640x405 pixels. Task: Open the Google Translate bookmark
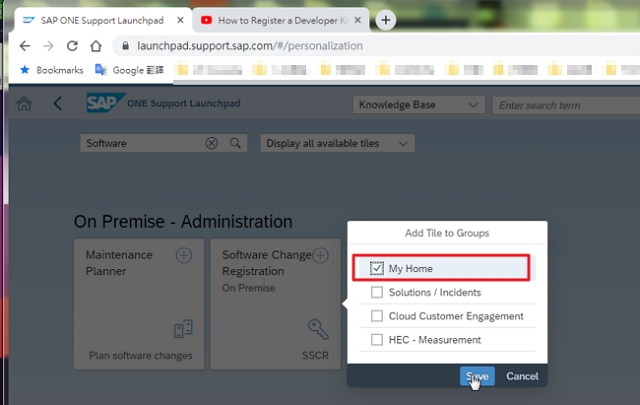click(129, 70)
